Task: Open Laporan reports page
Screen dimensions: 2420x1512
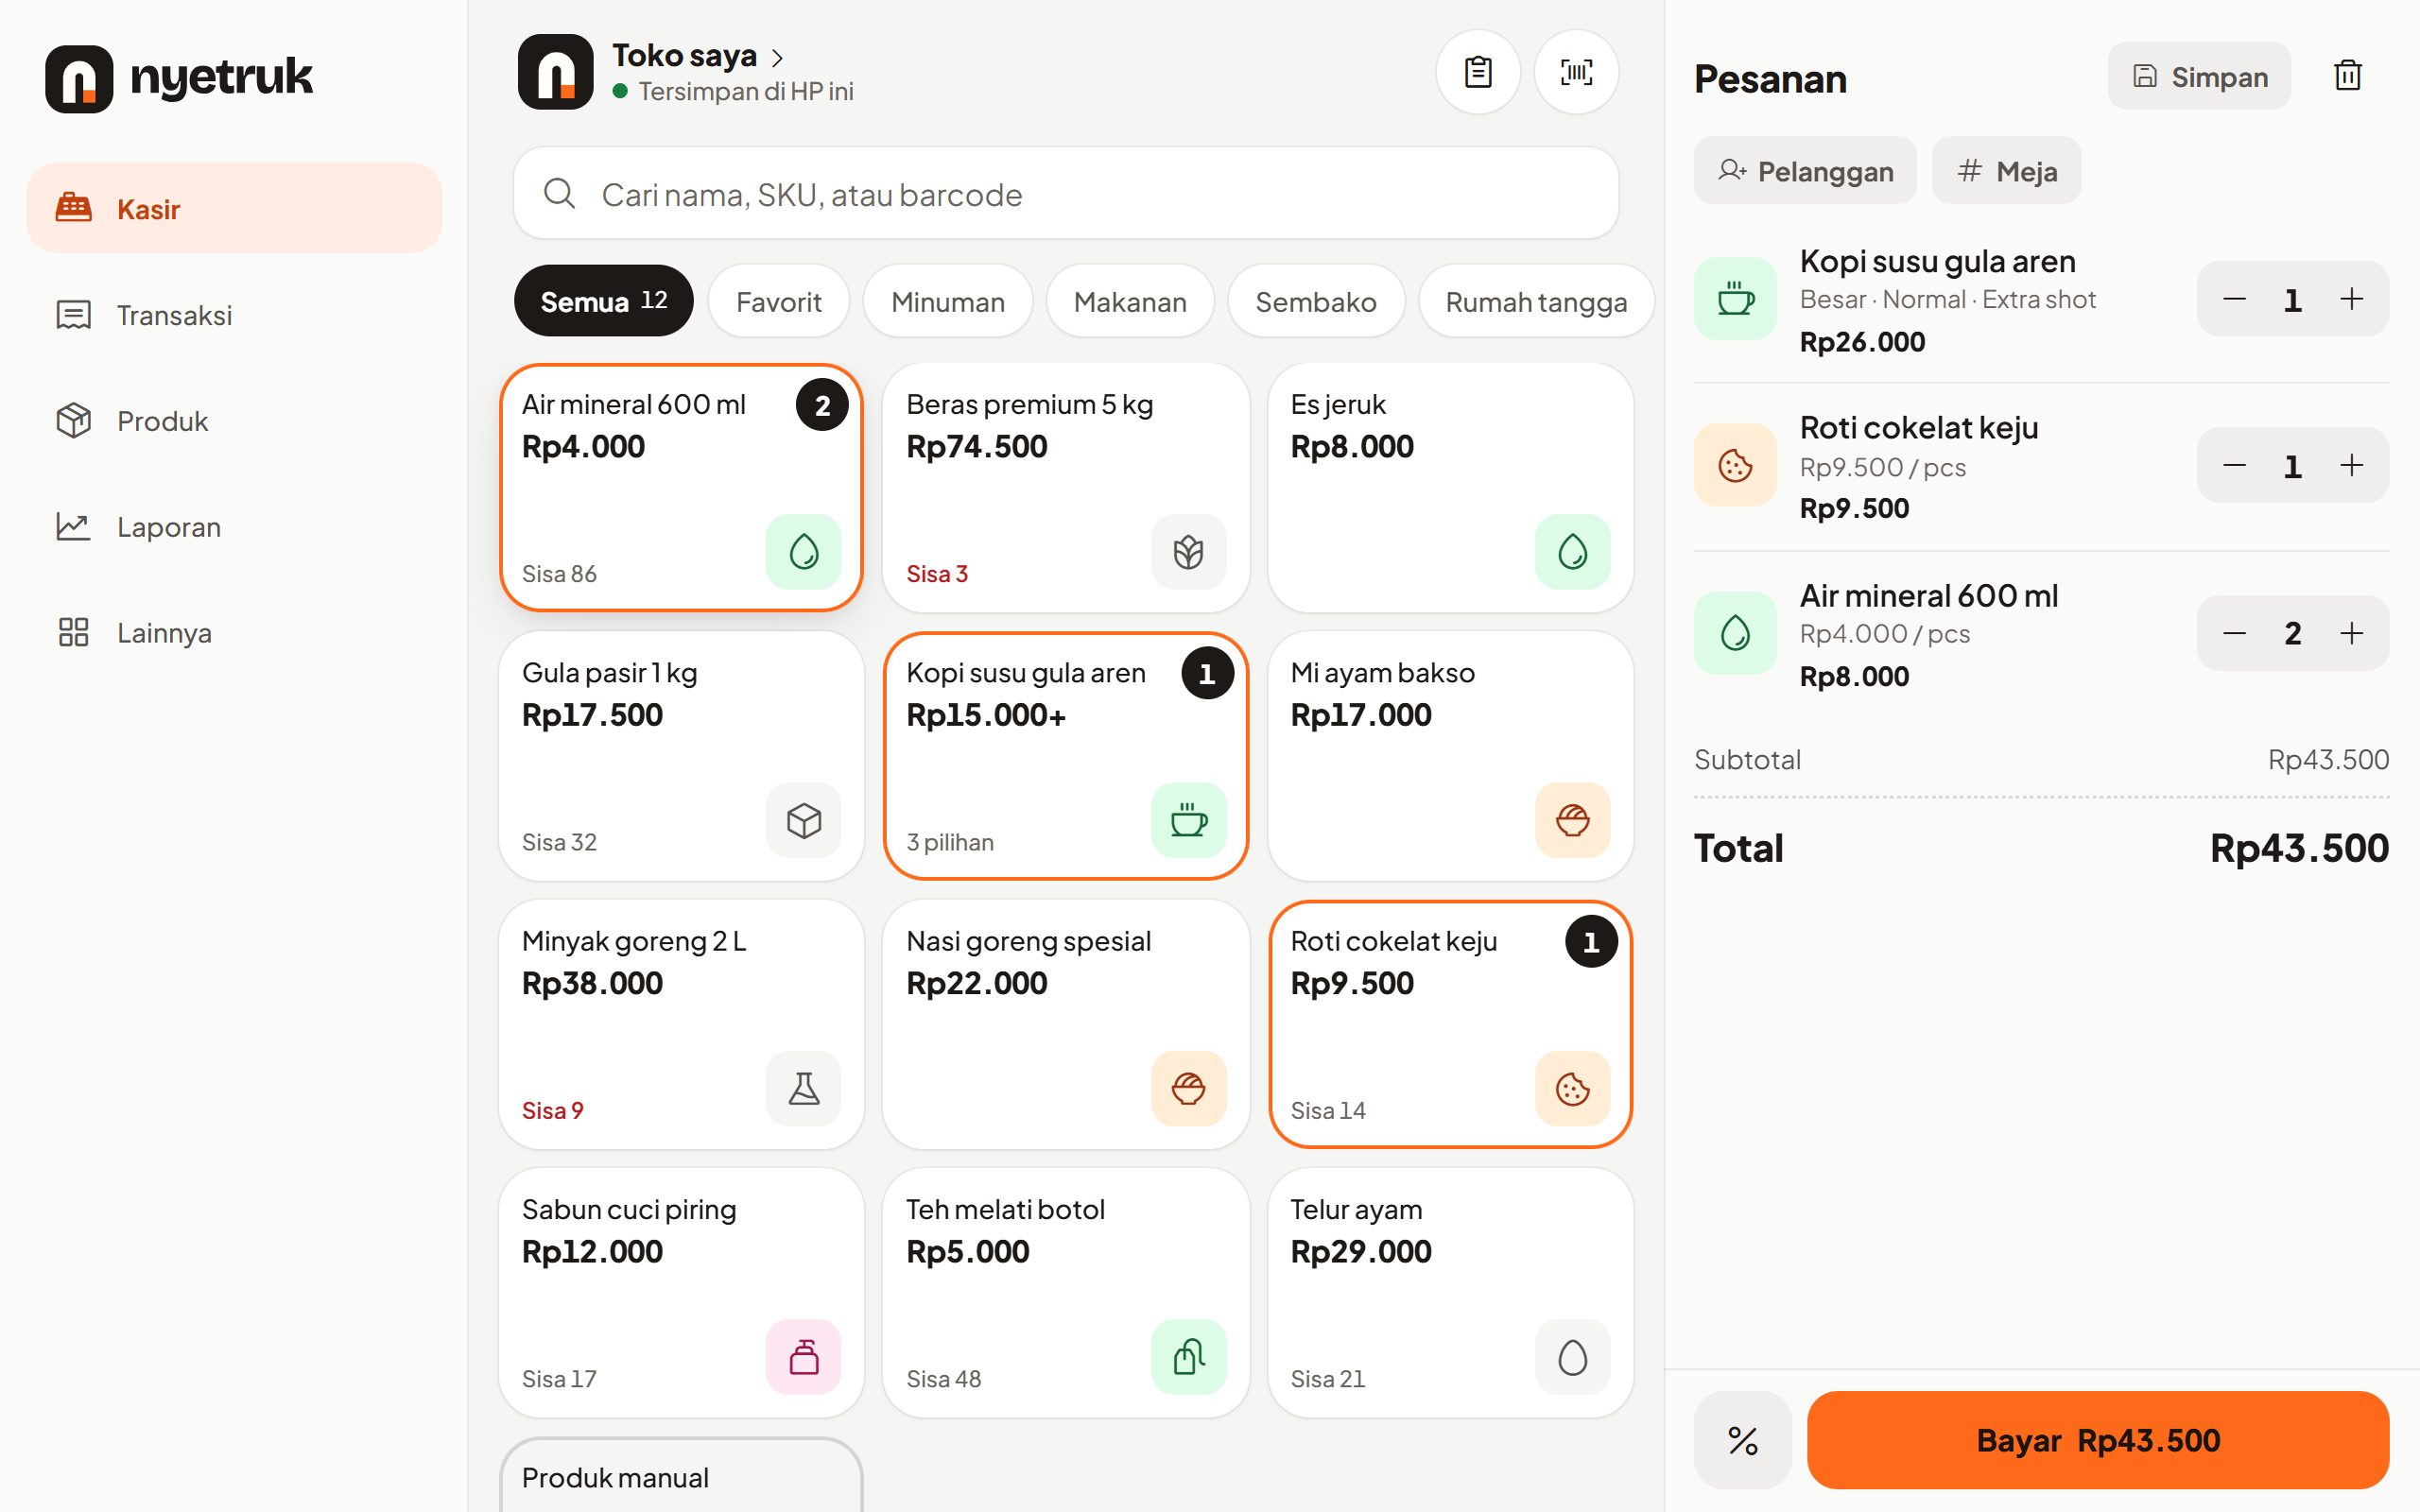Action: coord(234,526)
